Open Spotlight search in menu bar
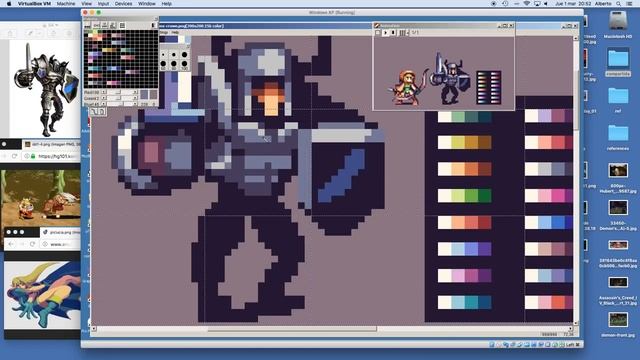 point(619,4)
